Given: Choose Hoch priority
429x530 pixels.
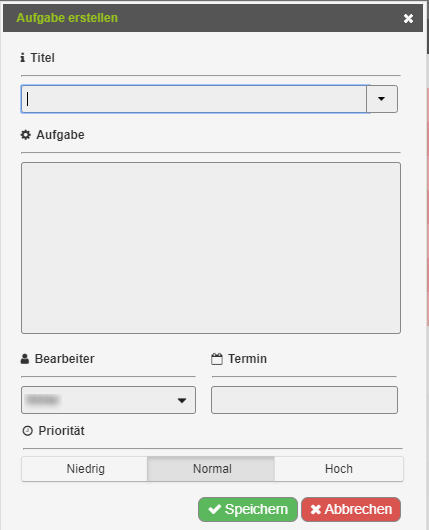Looking at the screenshot, I should click(x=339, y=469).
